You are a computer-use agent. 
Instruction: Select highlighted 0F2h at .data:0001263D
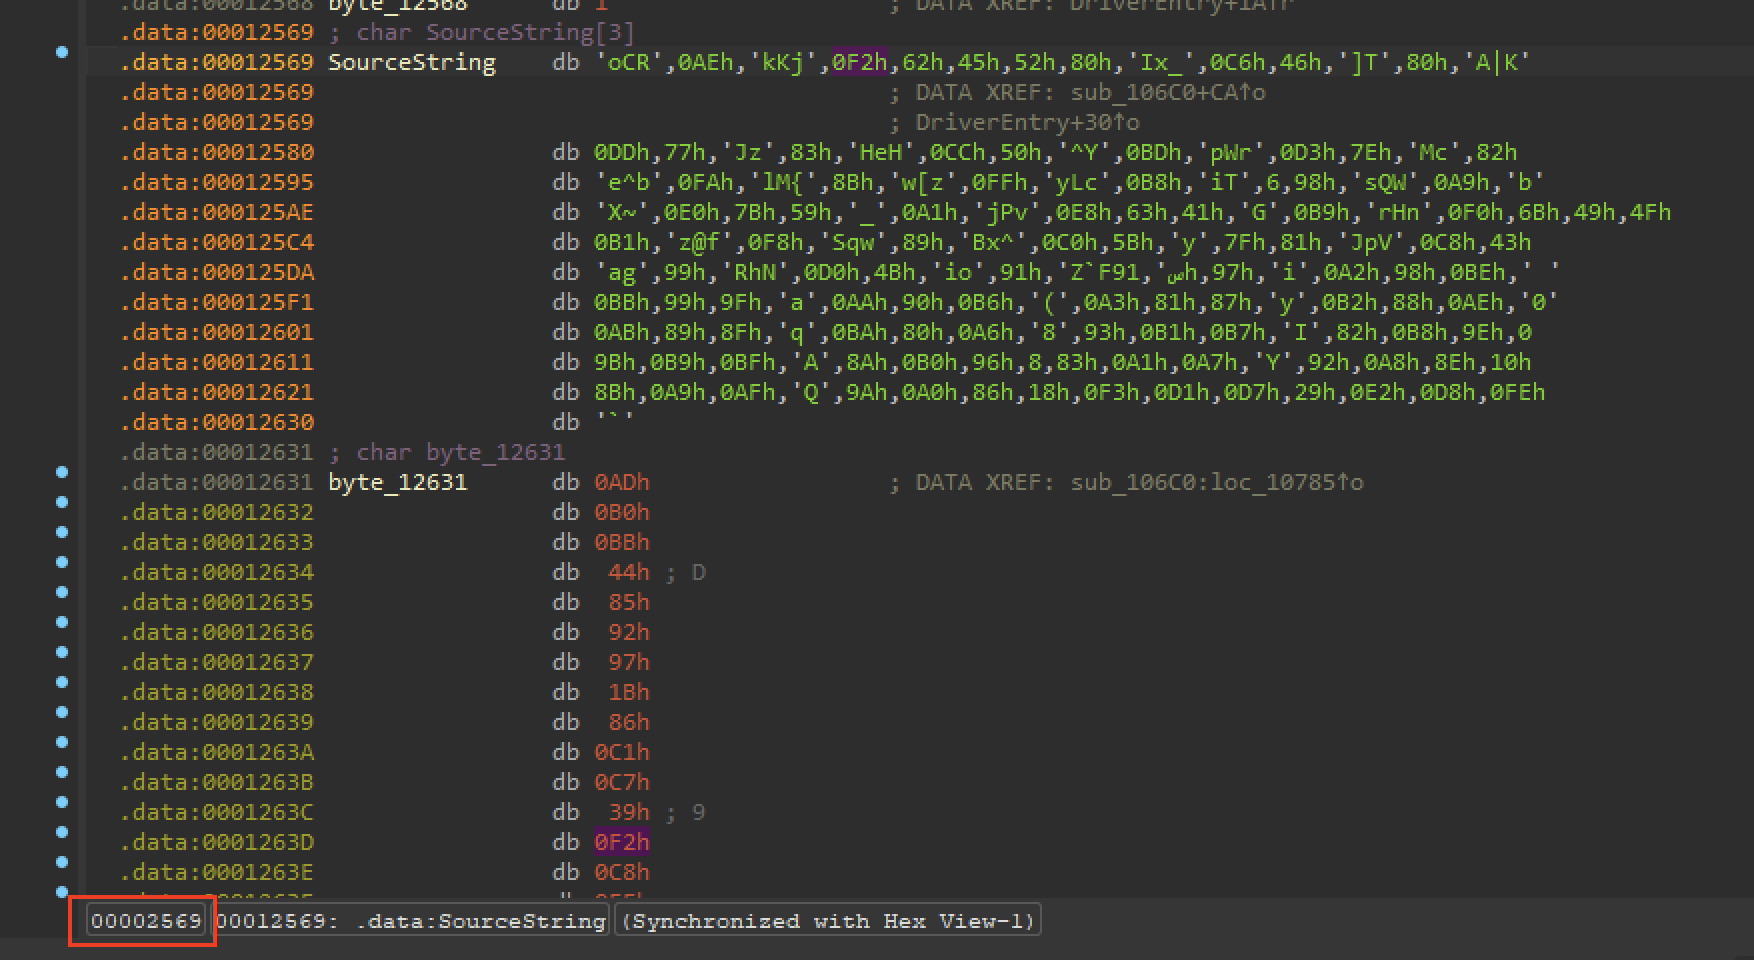click(622, 842)
